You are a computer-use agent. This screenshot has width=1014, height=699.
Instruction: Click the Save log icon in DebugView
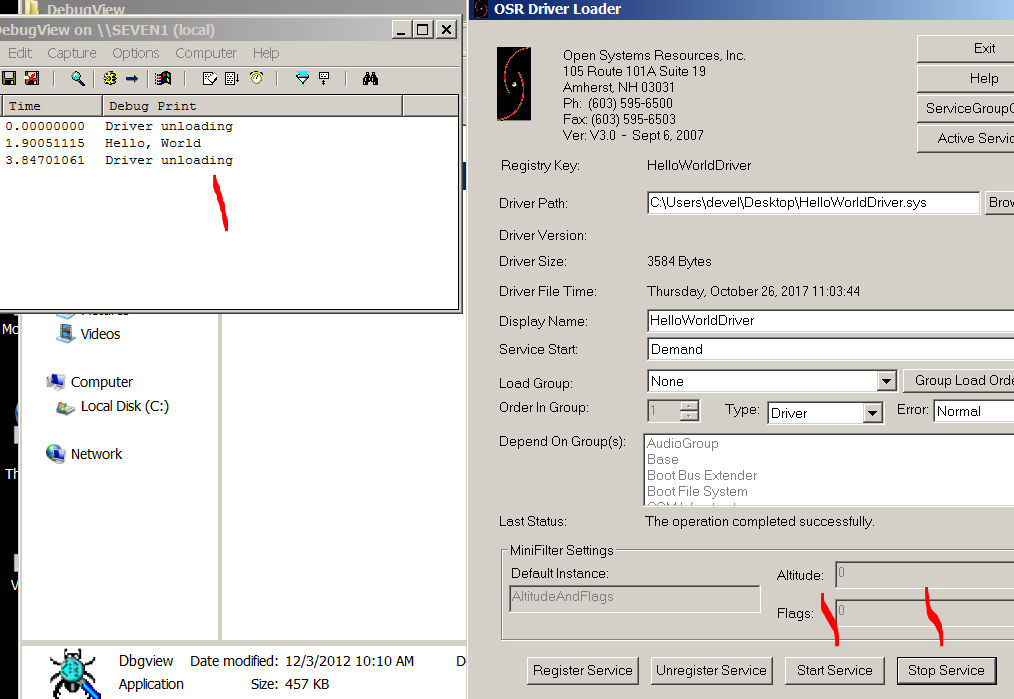9,78
